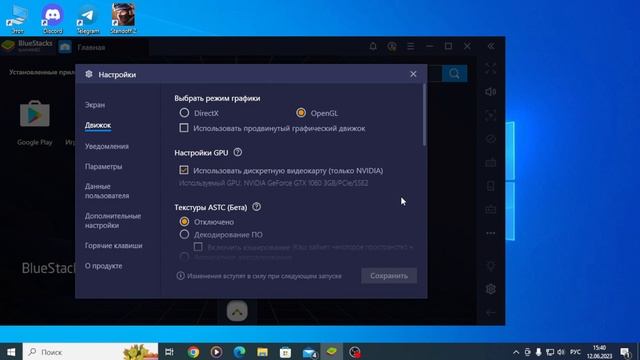
Task: Close the Настройки dialog
Action: coord(413,74)
